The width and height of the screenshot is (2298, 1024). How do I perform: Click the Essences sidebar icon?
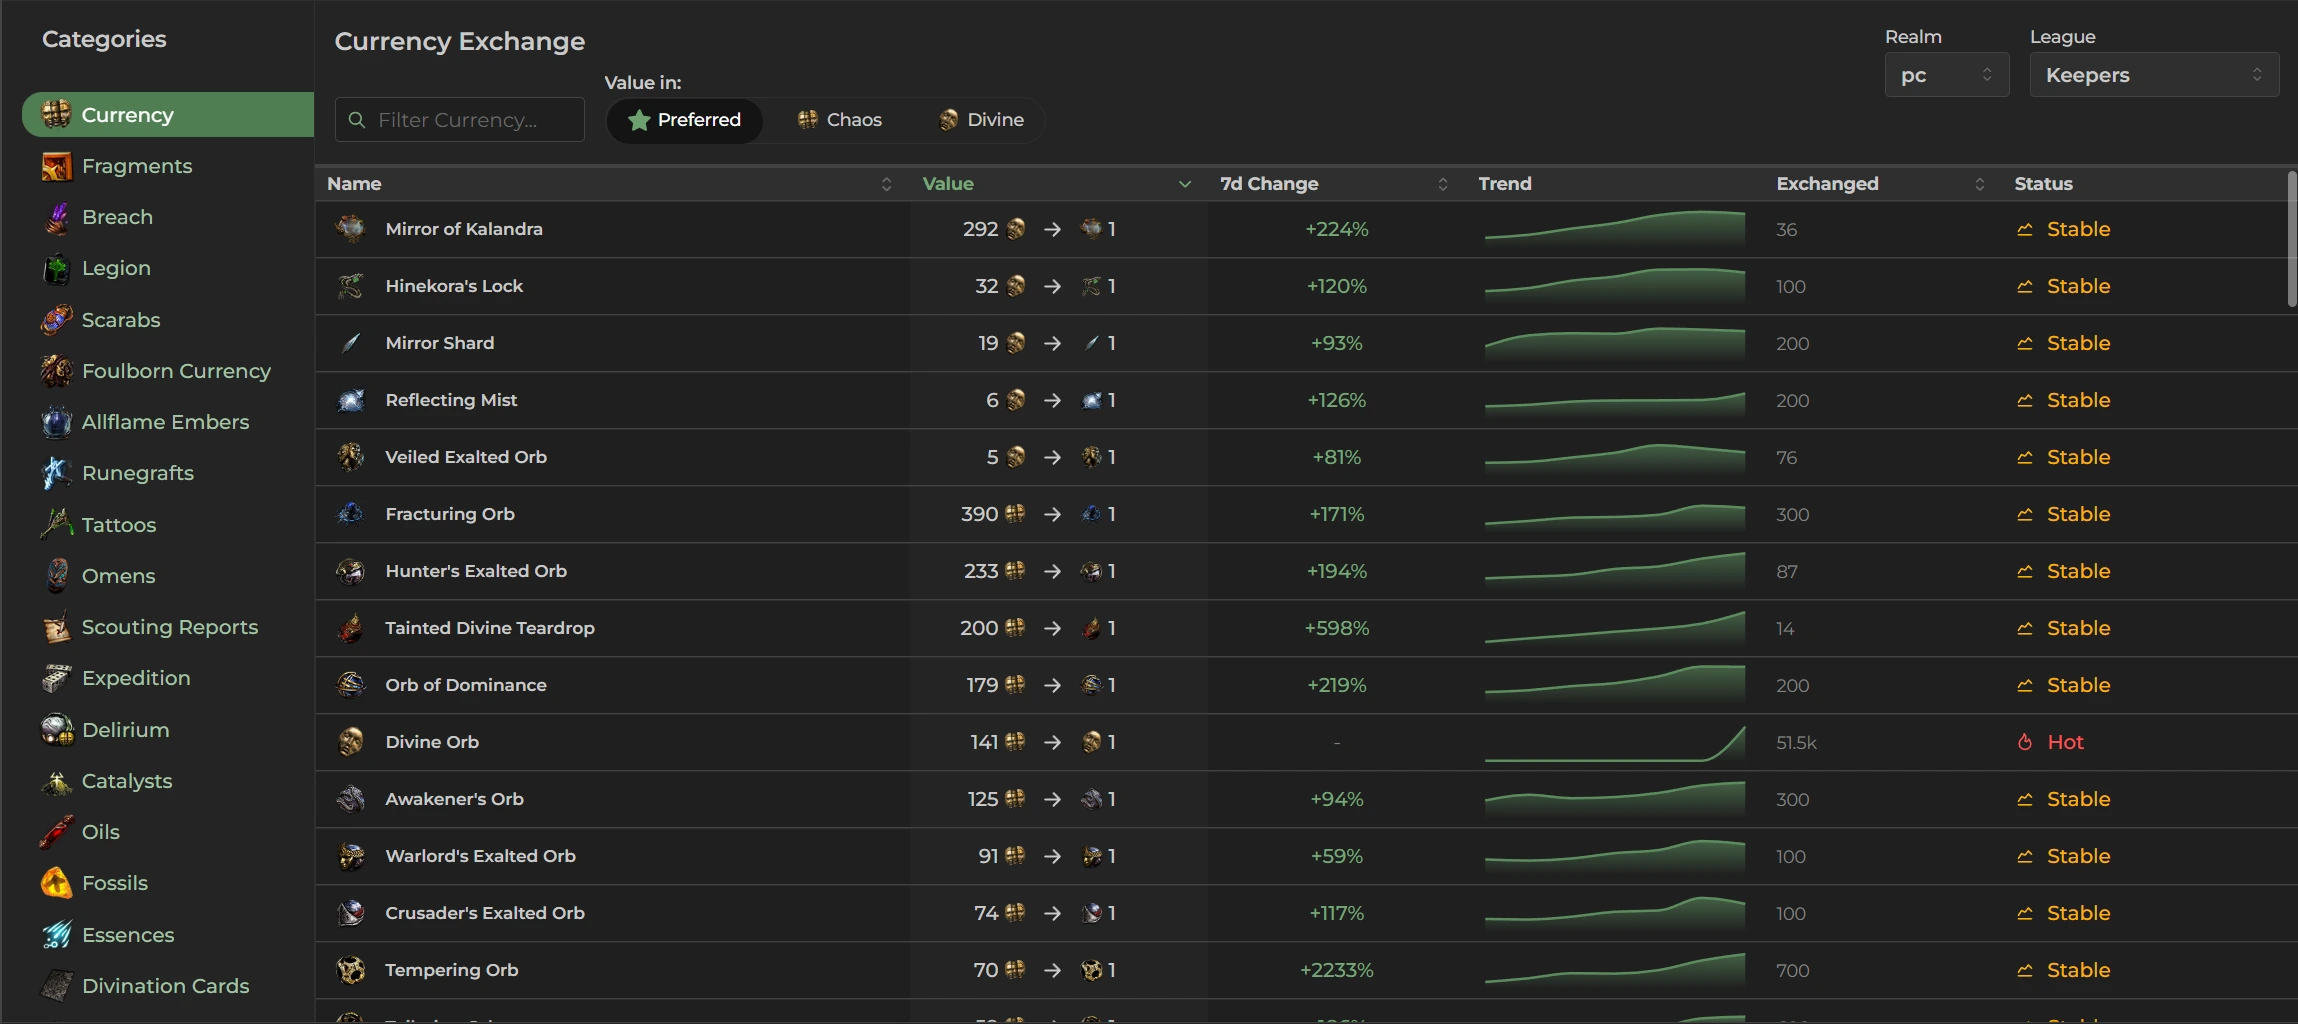56,935
